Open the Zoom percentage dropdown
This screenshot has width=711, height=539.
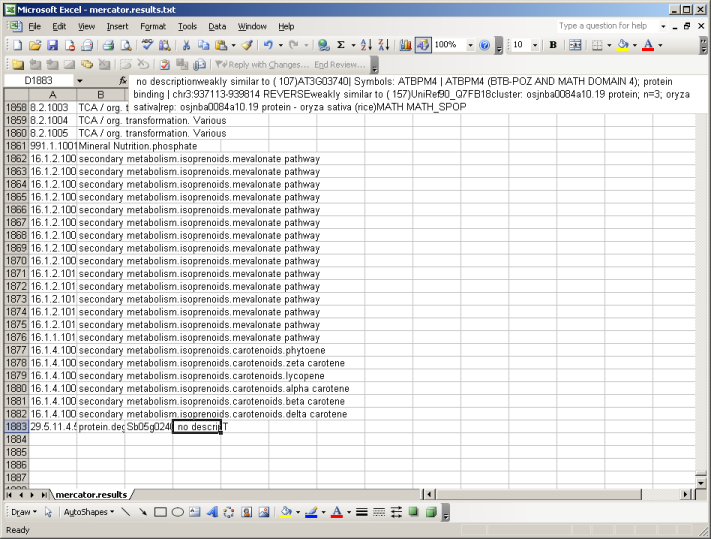click(x=470, y=45)
